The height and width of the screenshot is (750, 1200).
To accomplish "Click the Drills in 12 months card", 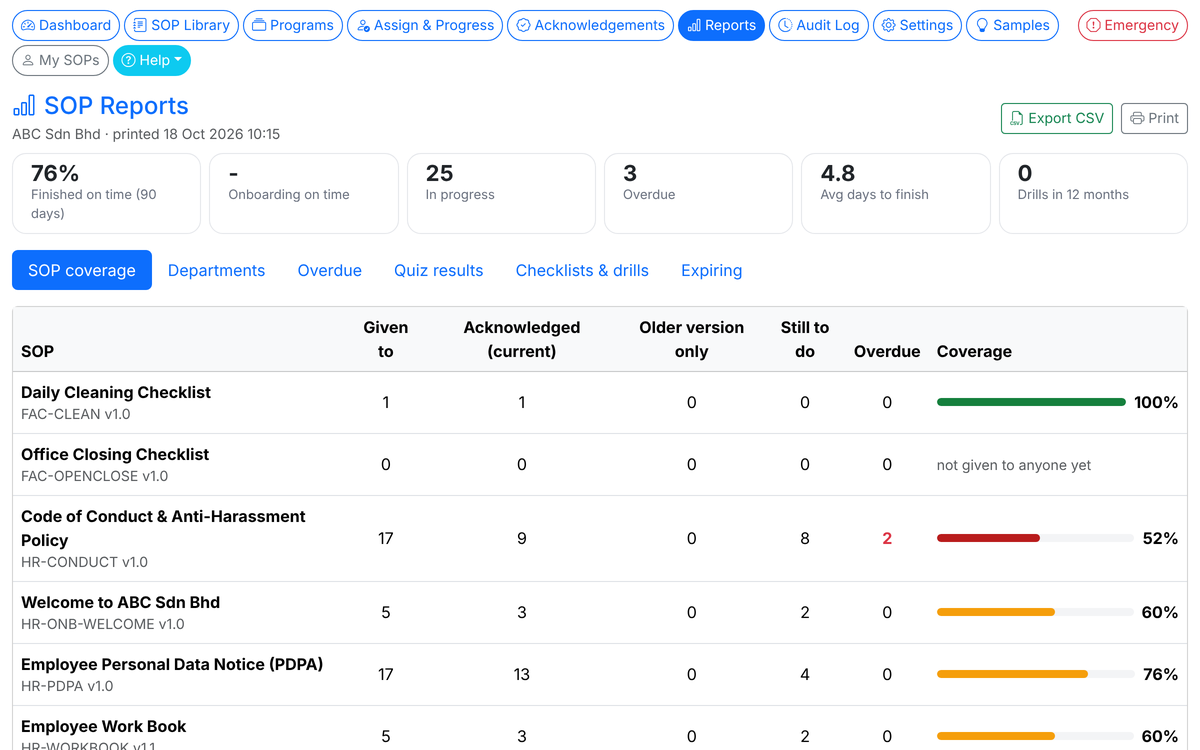I will click(1093, 193).
